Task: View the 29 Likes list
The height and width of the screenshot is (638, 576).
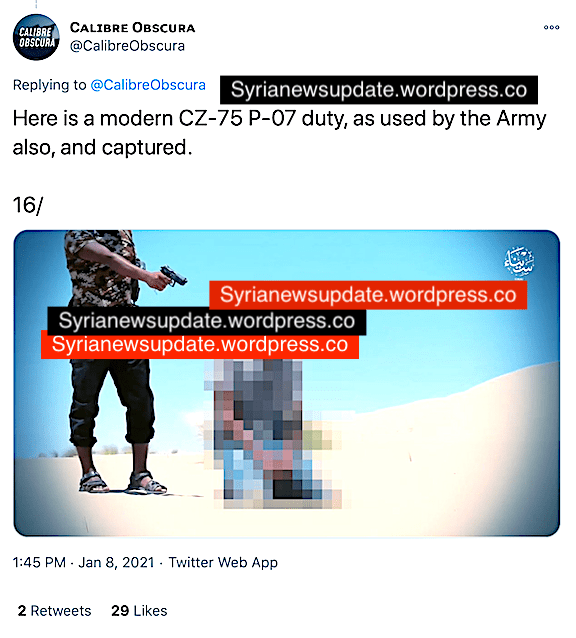Action: coord(139,611)
